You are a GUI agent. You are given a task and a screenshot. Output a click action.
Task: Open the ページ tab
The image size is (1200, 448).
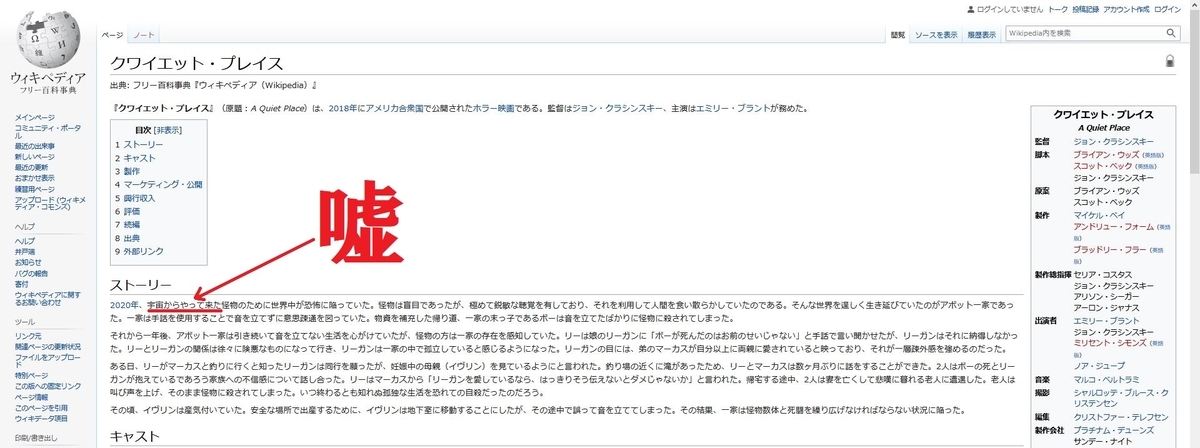coord(112,35)
